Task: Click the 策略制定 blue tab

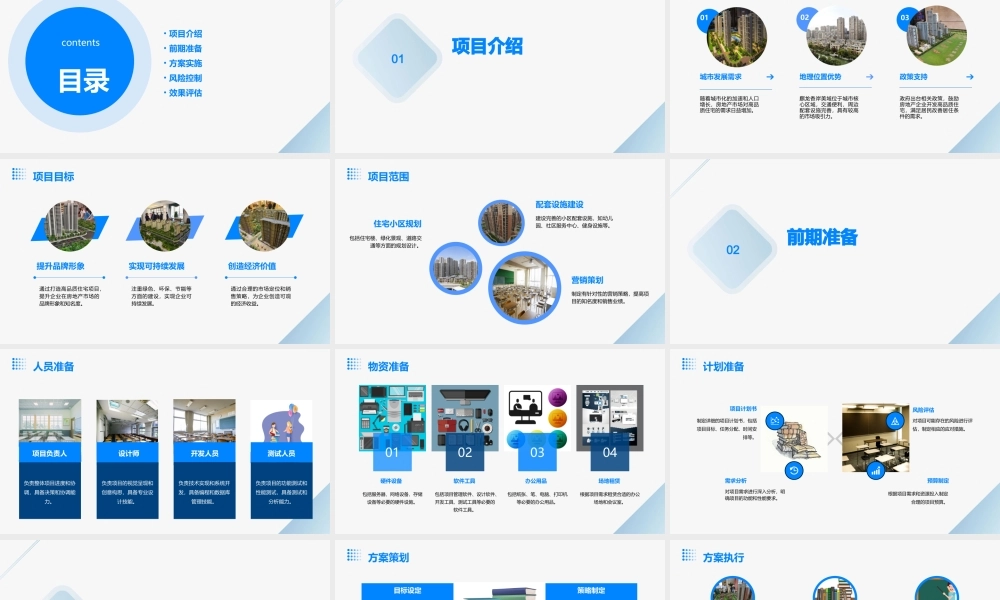Action: (x=591, y=590)
